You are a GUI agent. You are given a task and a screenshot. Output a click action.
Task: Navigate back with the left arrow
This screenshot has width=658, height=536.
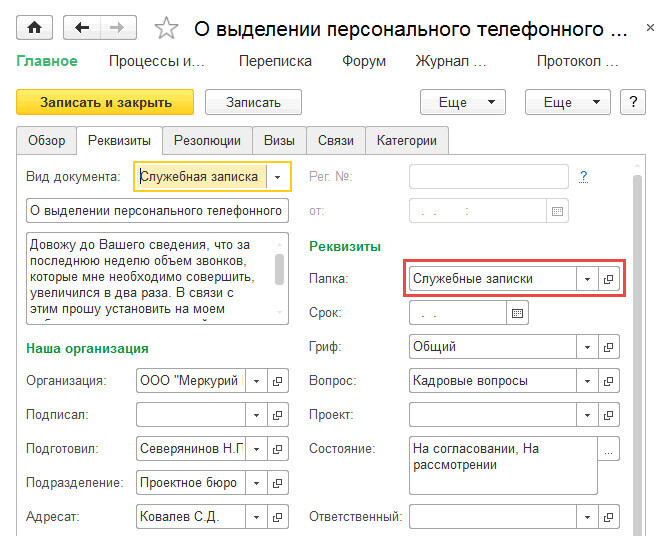82,28
